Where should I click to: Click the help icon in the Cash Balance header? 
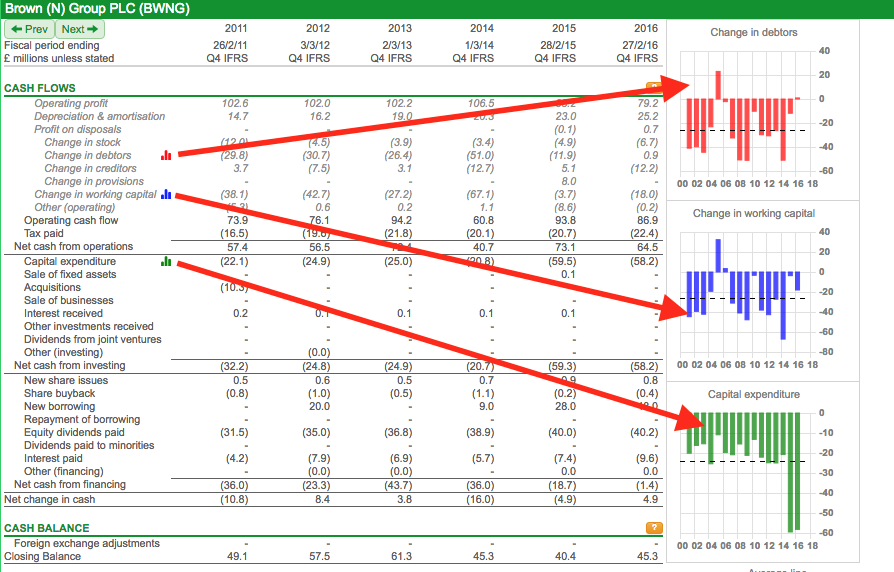(654, 528)
